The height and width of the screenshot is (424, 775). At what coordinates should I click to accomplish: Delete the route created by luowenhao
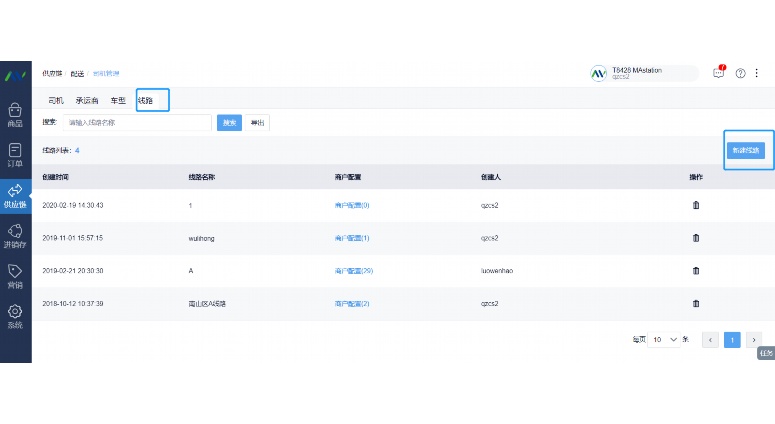click(696, 270)
